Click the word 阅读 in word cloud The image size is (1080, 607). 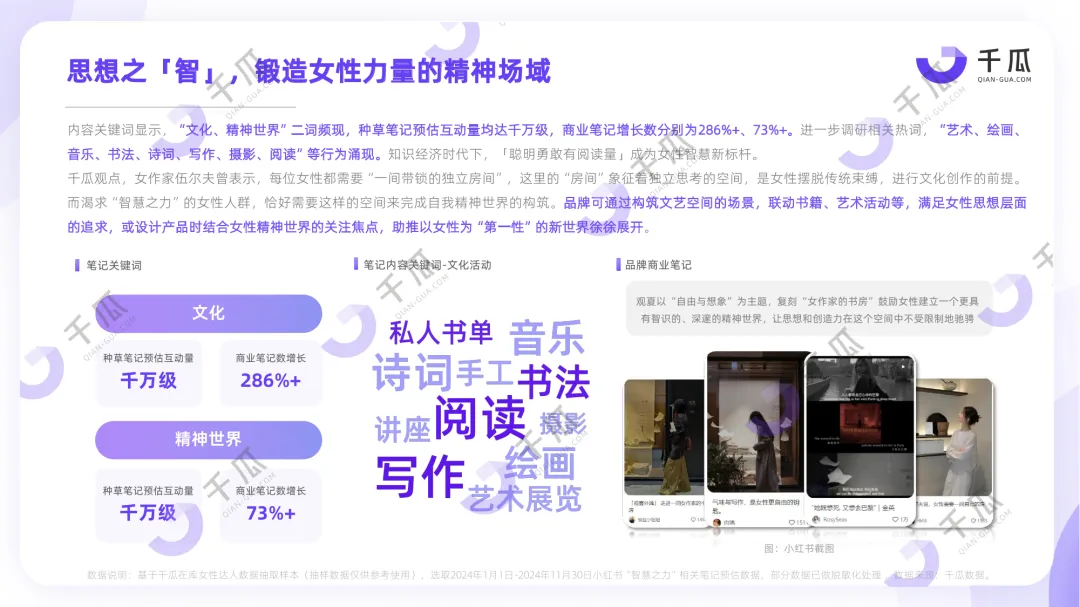480,418
